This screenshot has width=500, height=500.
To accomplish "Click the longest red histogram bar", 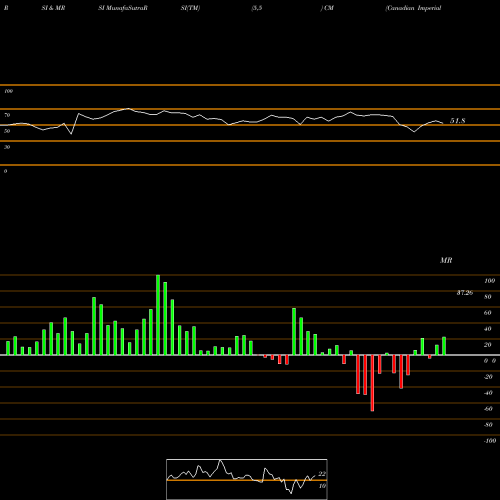I will (372, 383).
